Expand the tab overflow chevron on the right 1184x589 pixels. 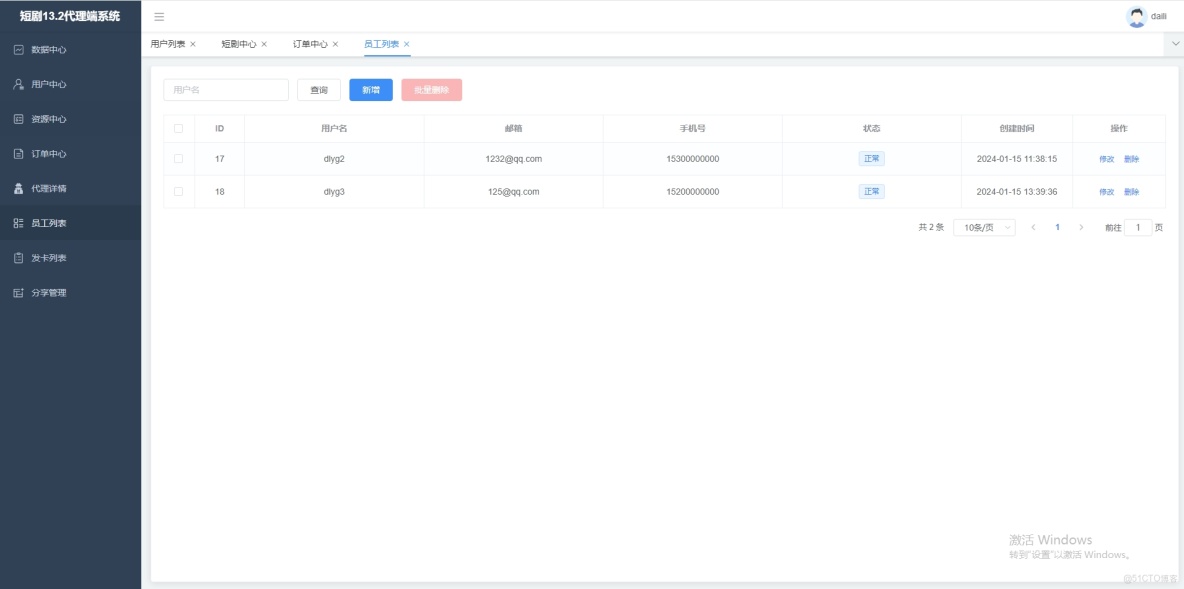pyautogui.click(x=1173, y=43)
